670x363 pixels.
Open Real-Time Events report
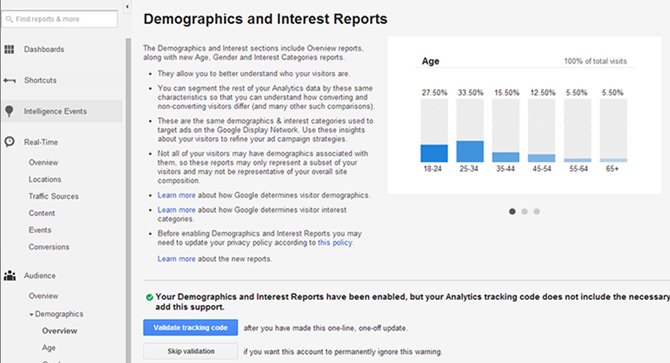coord(40,230)
